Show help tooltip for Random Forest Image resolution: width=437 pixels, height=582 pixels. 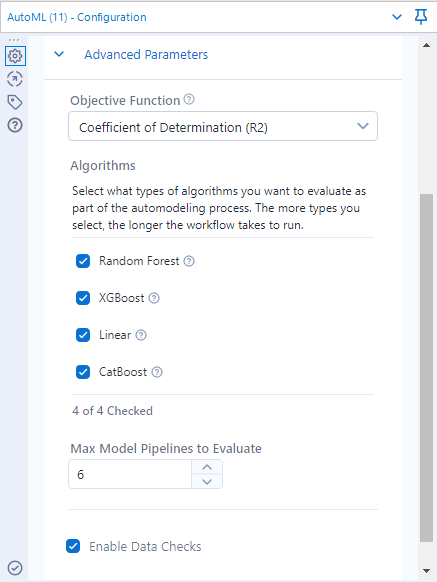pyautogui.click(x=189, y=261)
